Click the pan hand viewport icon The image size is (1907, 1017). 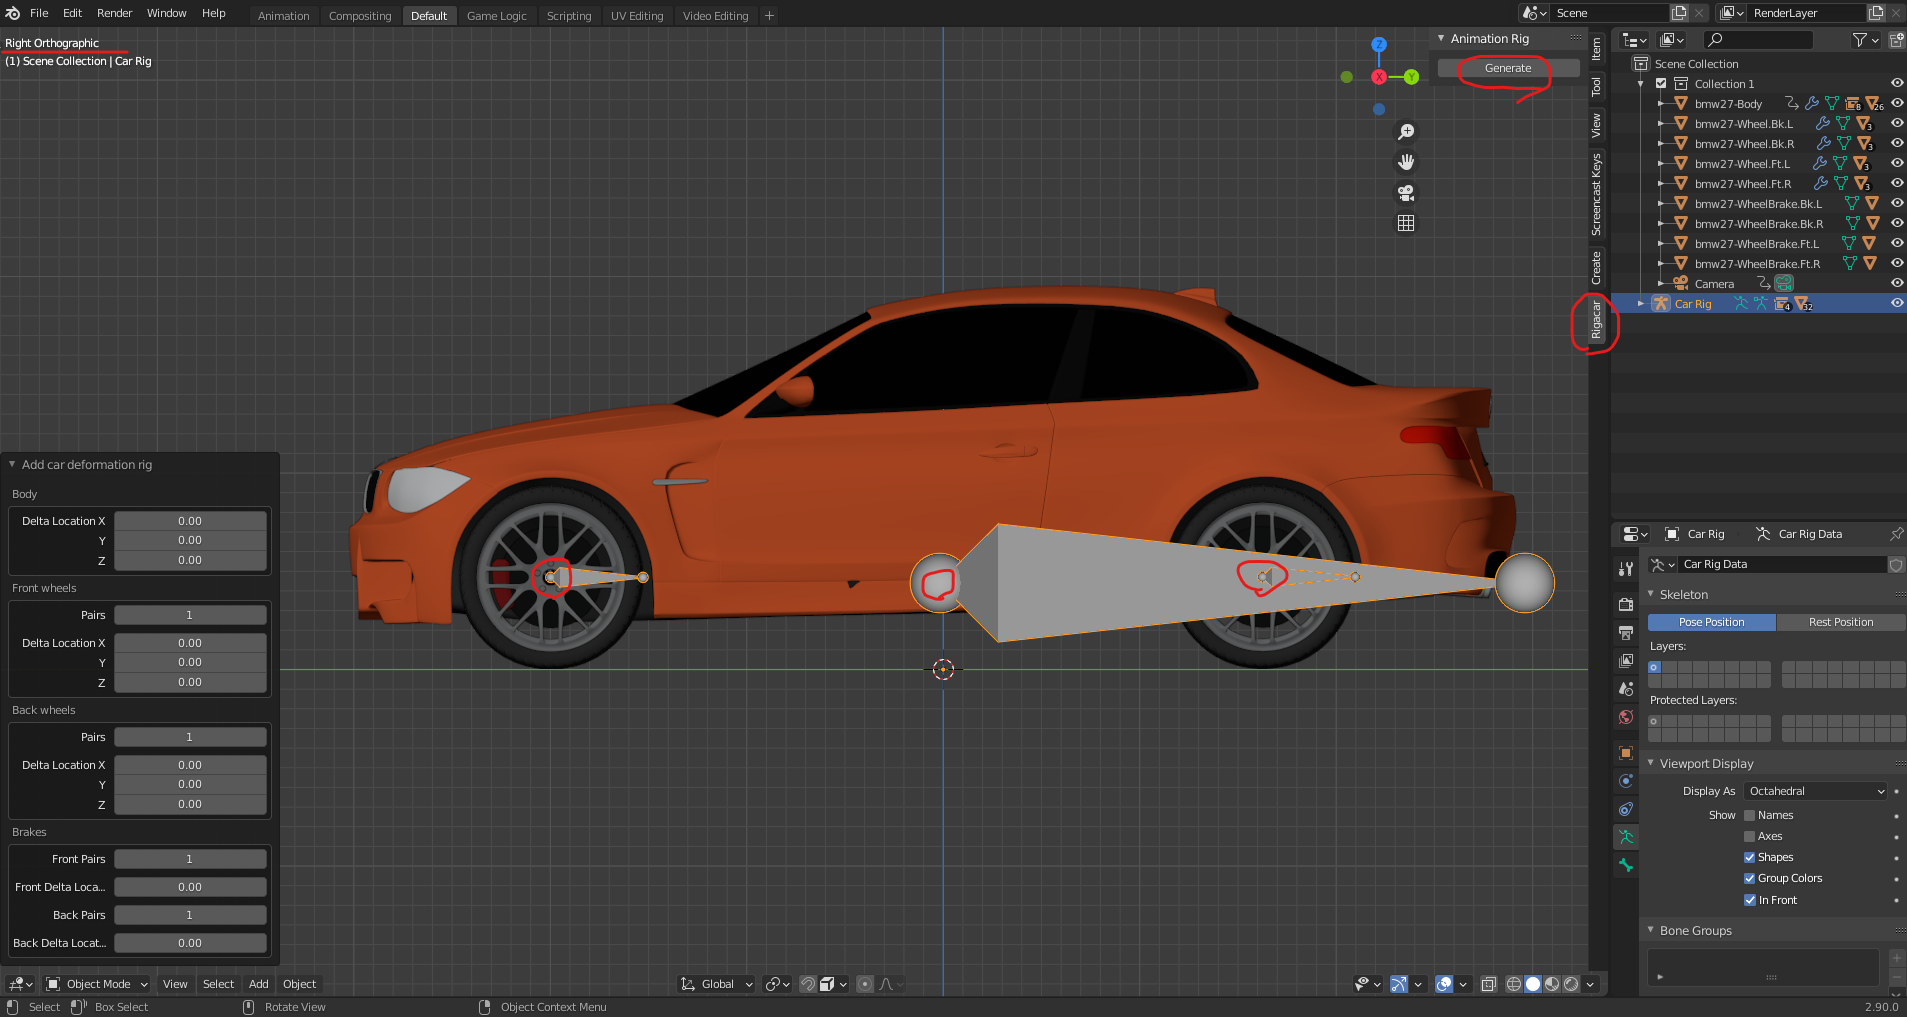[1406, 162]
